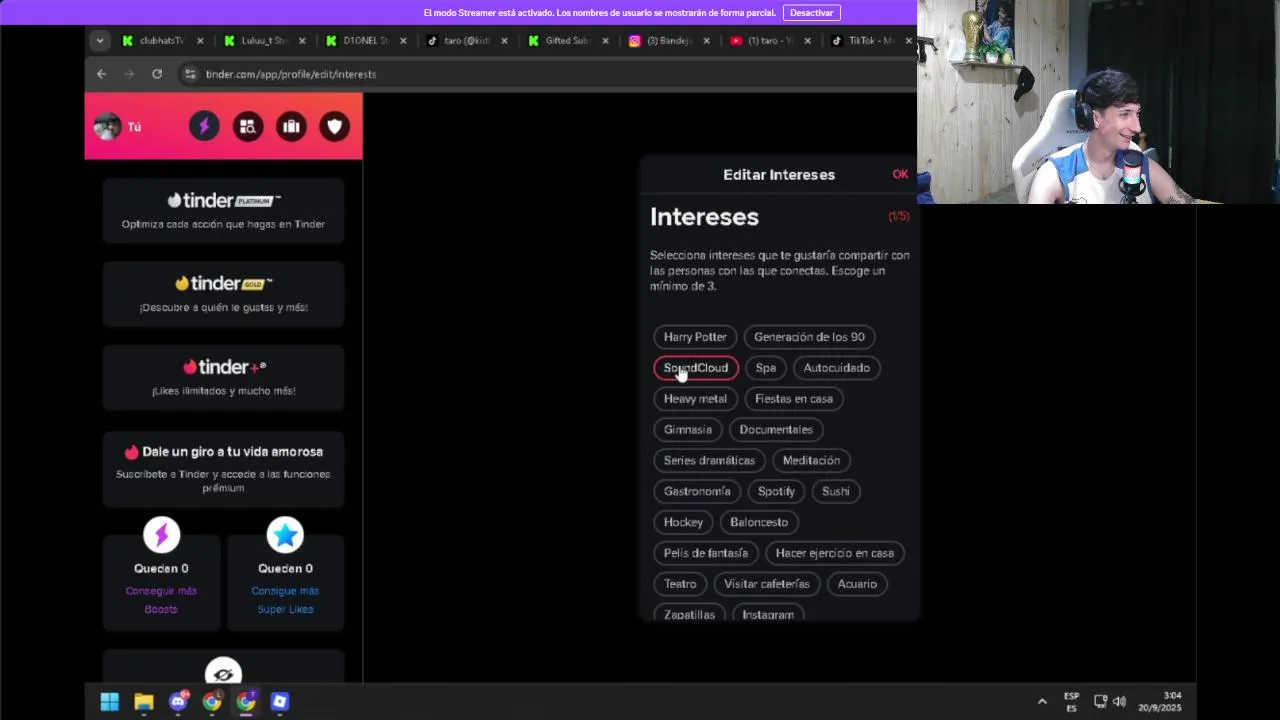1280x720 pixels.
Task: Open site info icon beside URL
Action: pos(190,74)
